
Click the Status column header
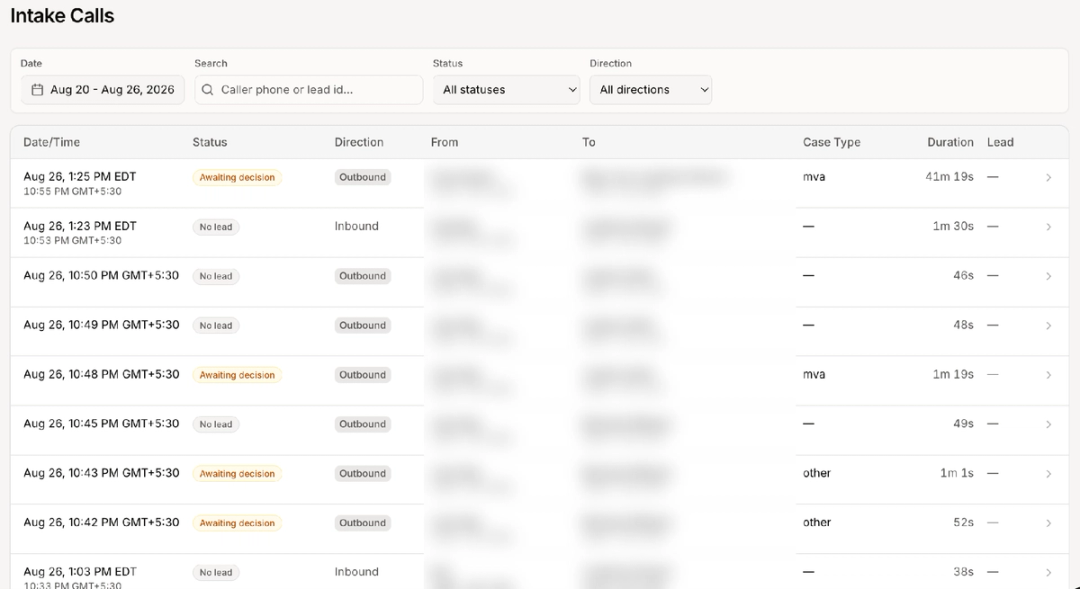pyautogui.click(x=209, y=142)
